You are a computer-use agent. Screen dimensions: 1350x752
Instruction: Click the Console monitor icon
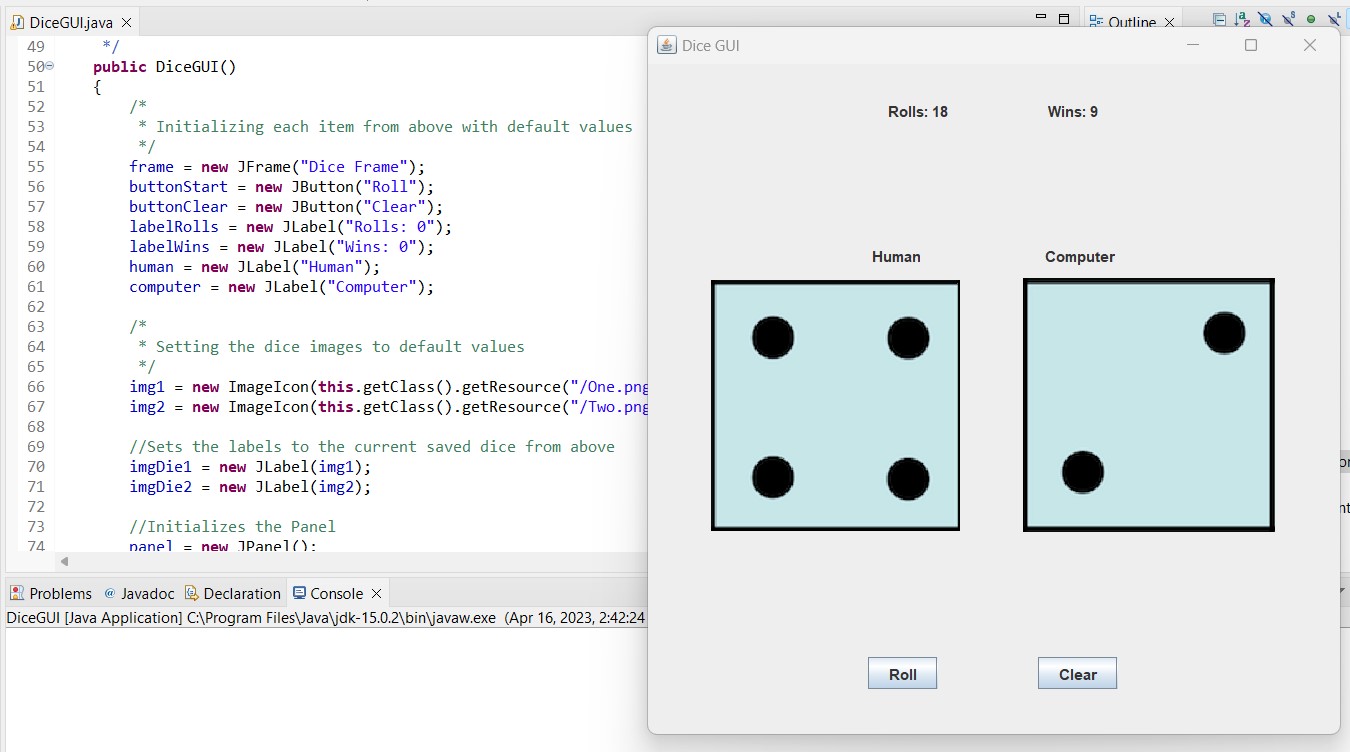pyautogui.click(x=300, y=593)
